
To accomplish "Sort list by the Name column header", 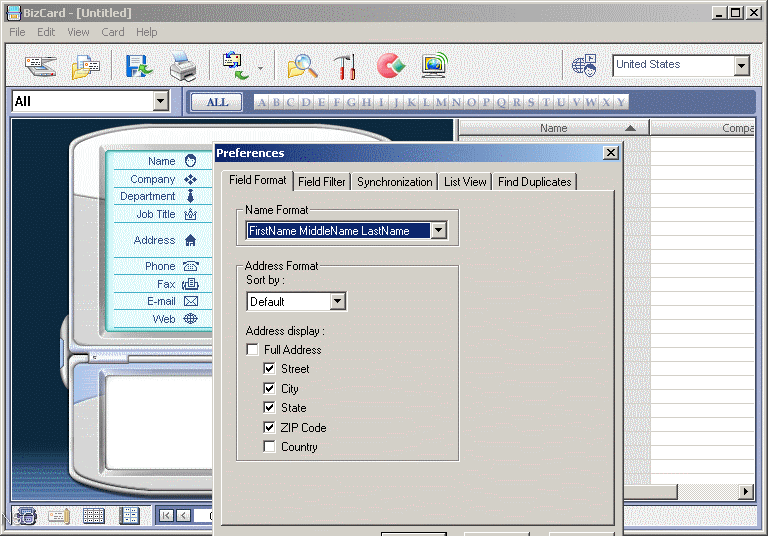I will tap(553, 128).
